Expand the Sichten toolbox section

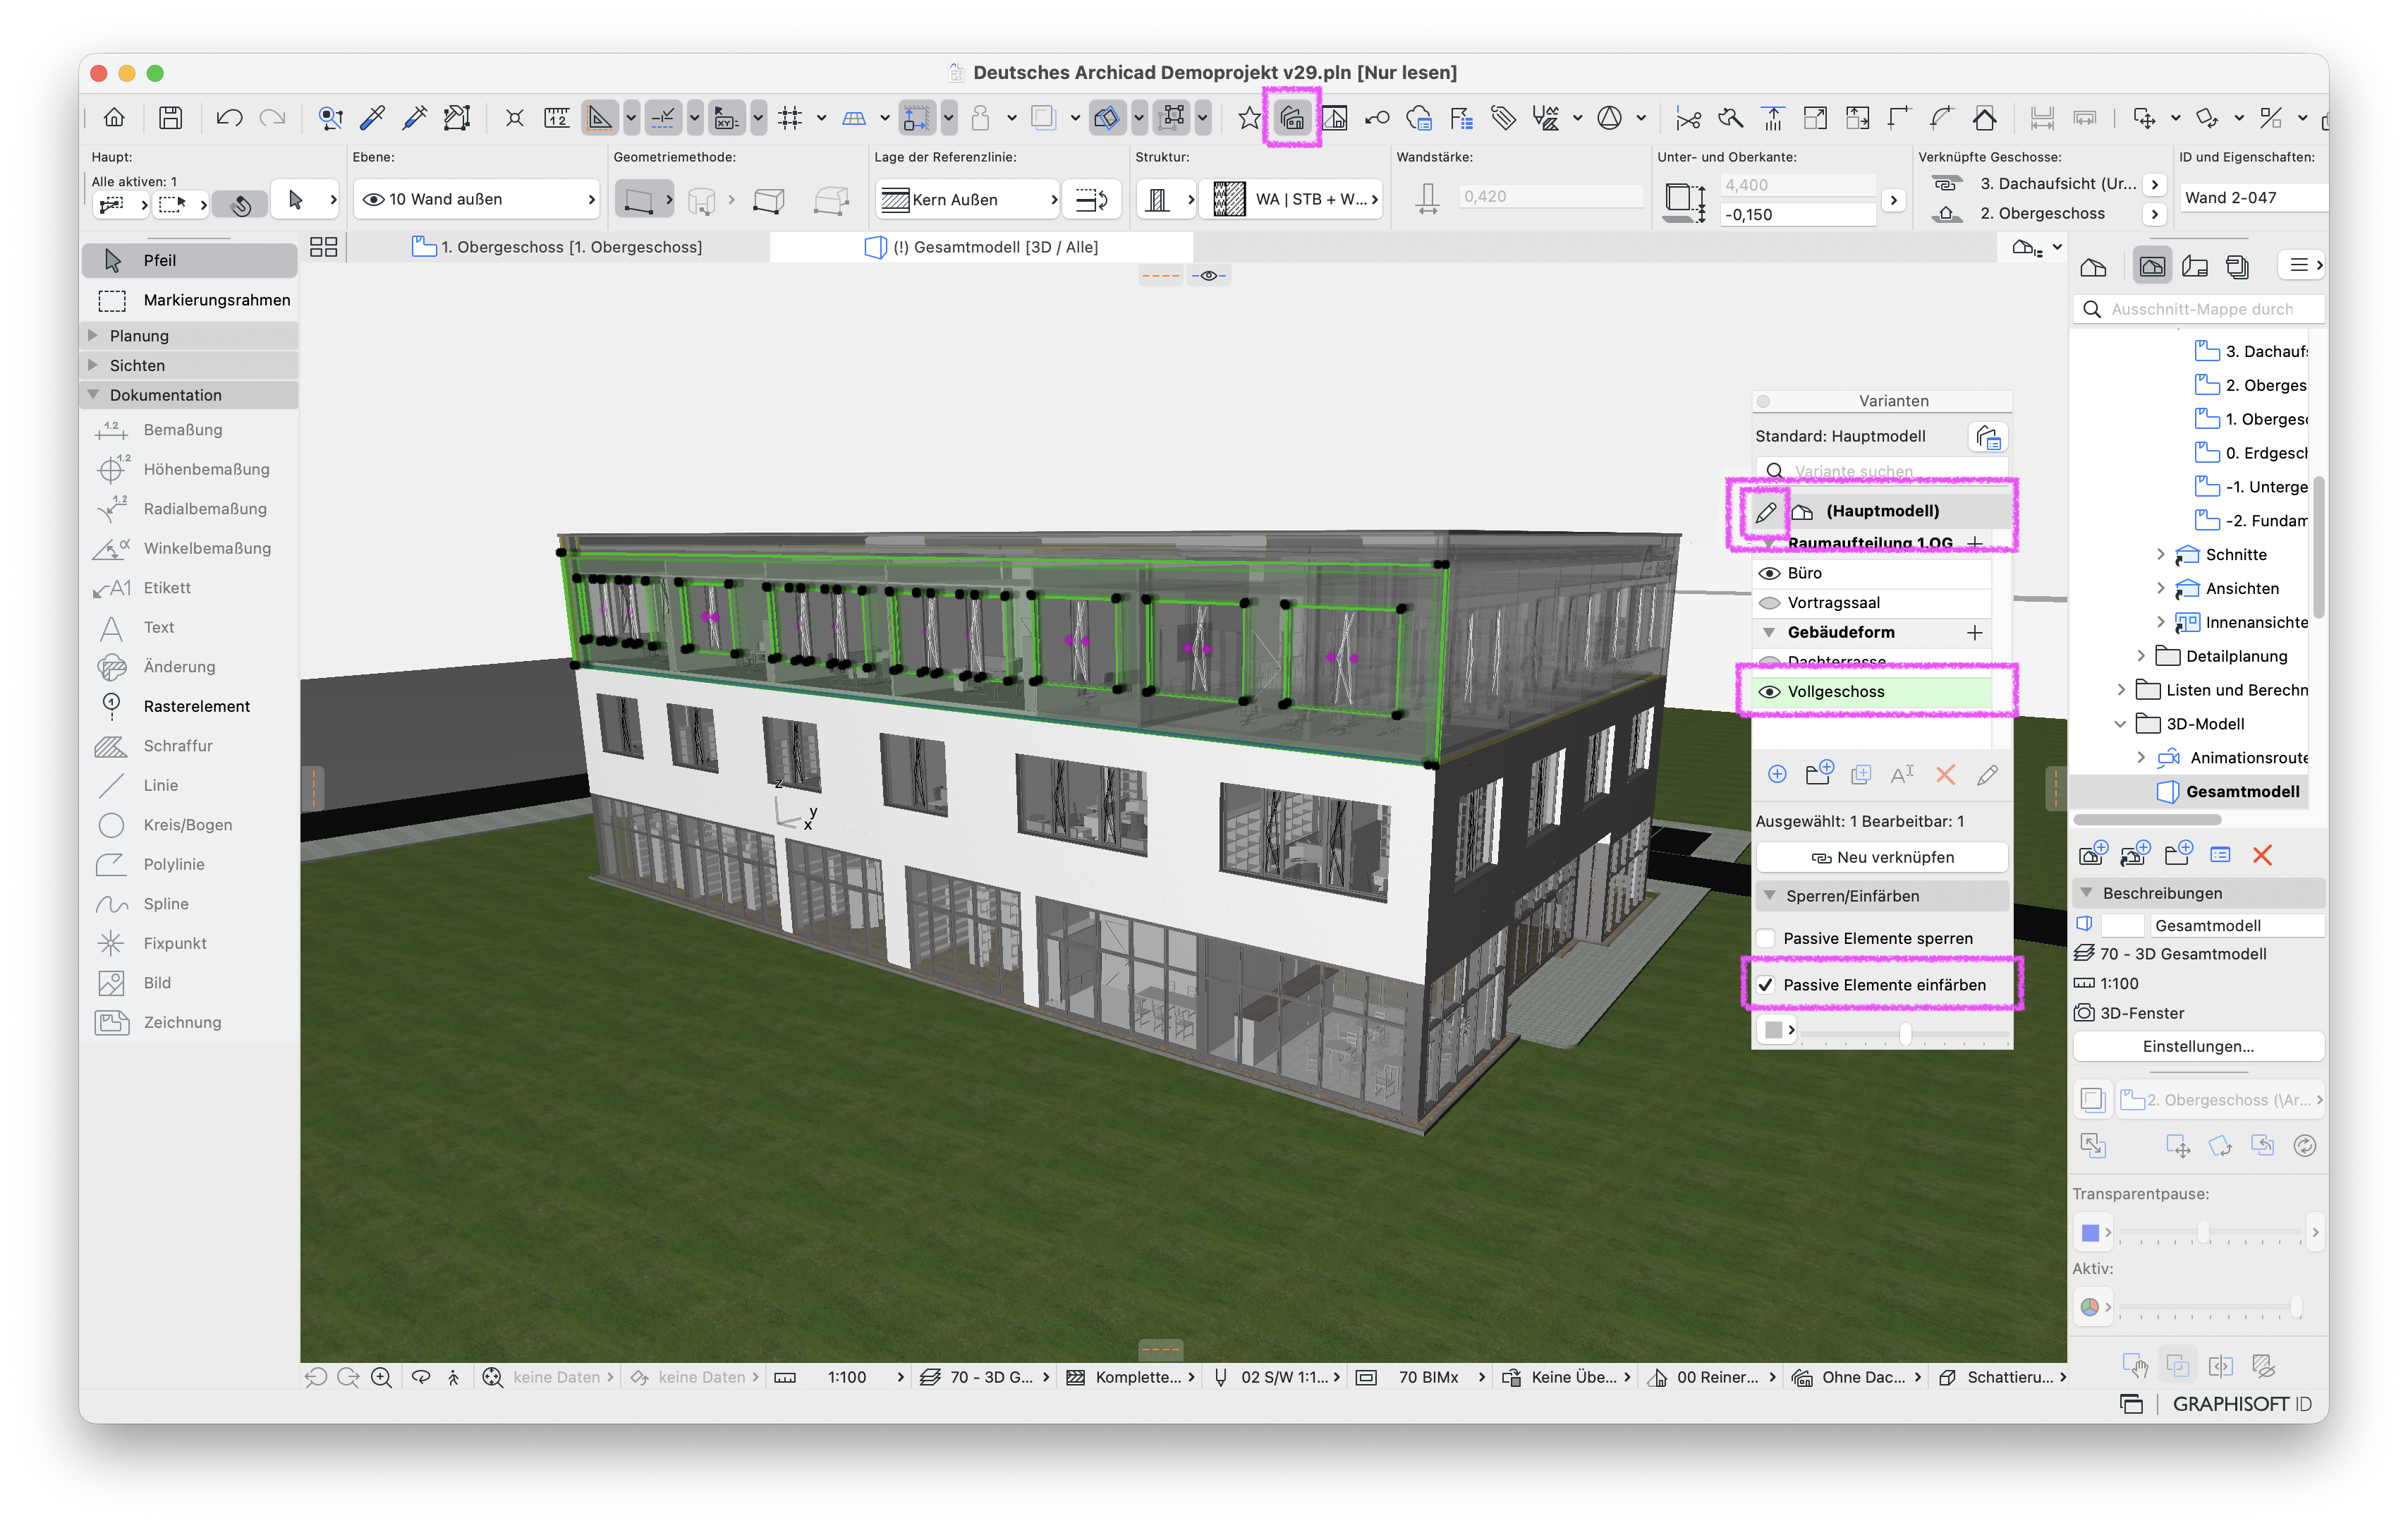click(x=93, y=365)
